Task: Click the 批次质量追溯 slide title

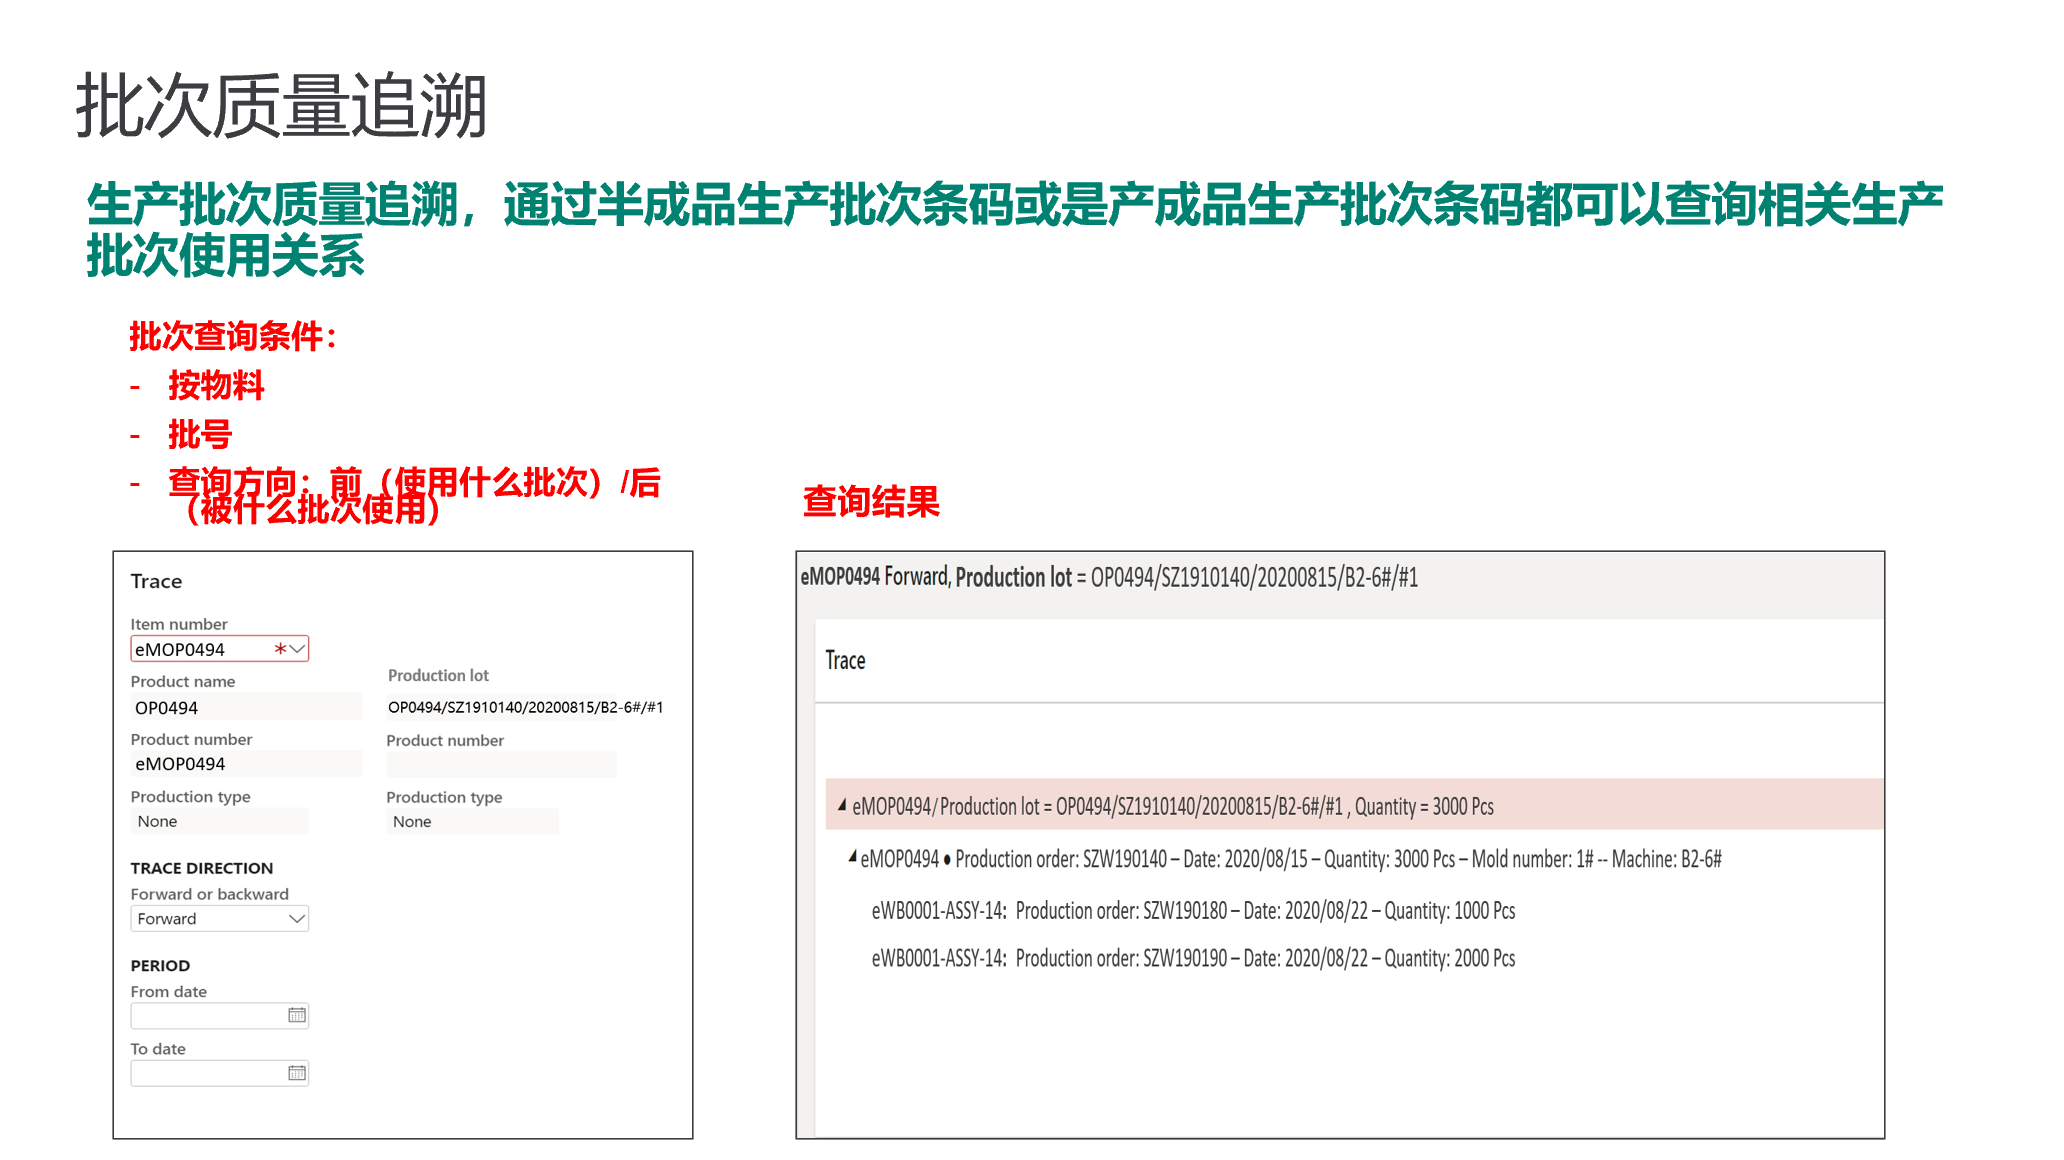Action: click(281, 106)
